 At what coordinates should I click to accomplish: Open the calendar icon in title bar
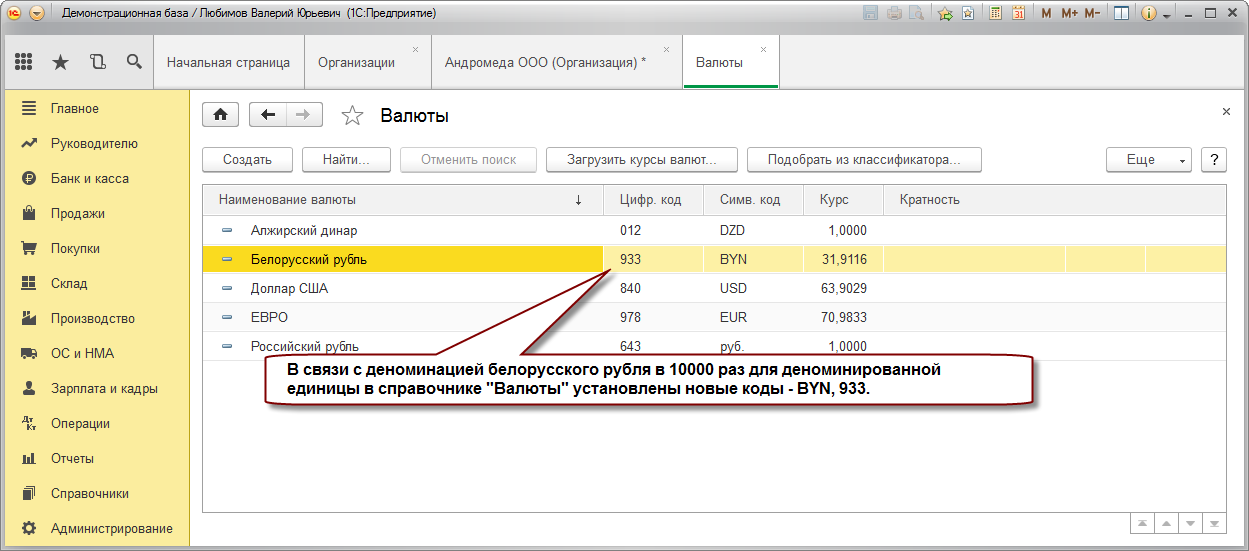tap(1018, 13)
